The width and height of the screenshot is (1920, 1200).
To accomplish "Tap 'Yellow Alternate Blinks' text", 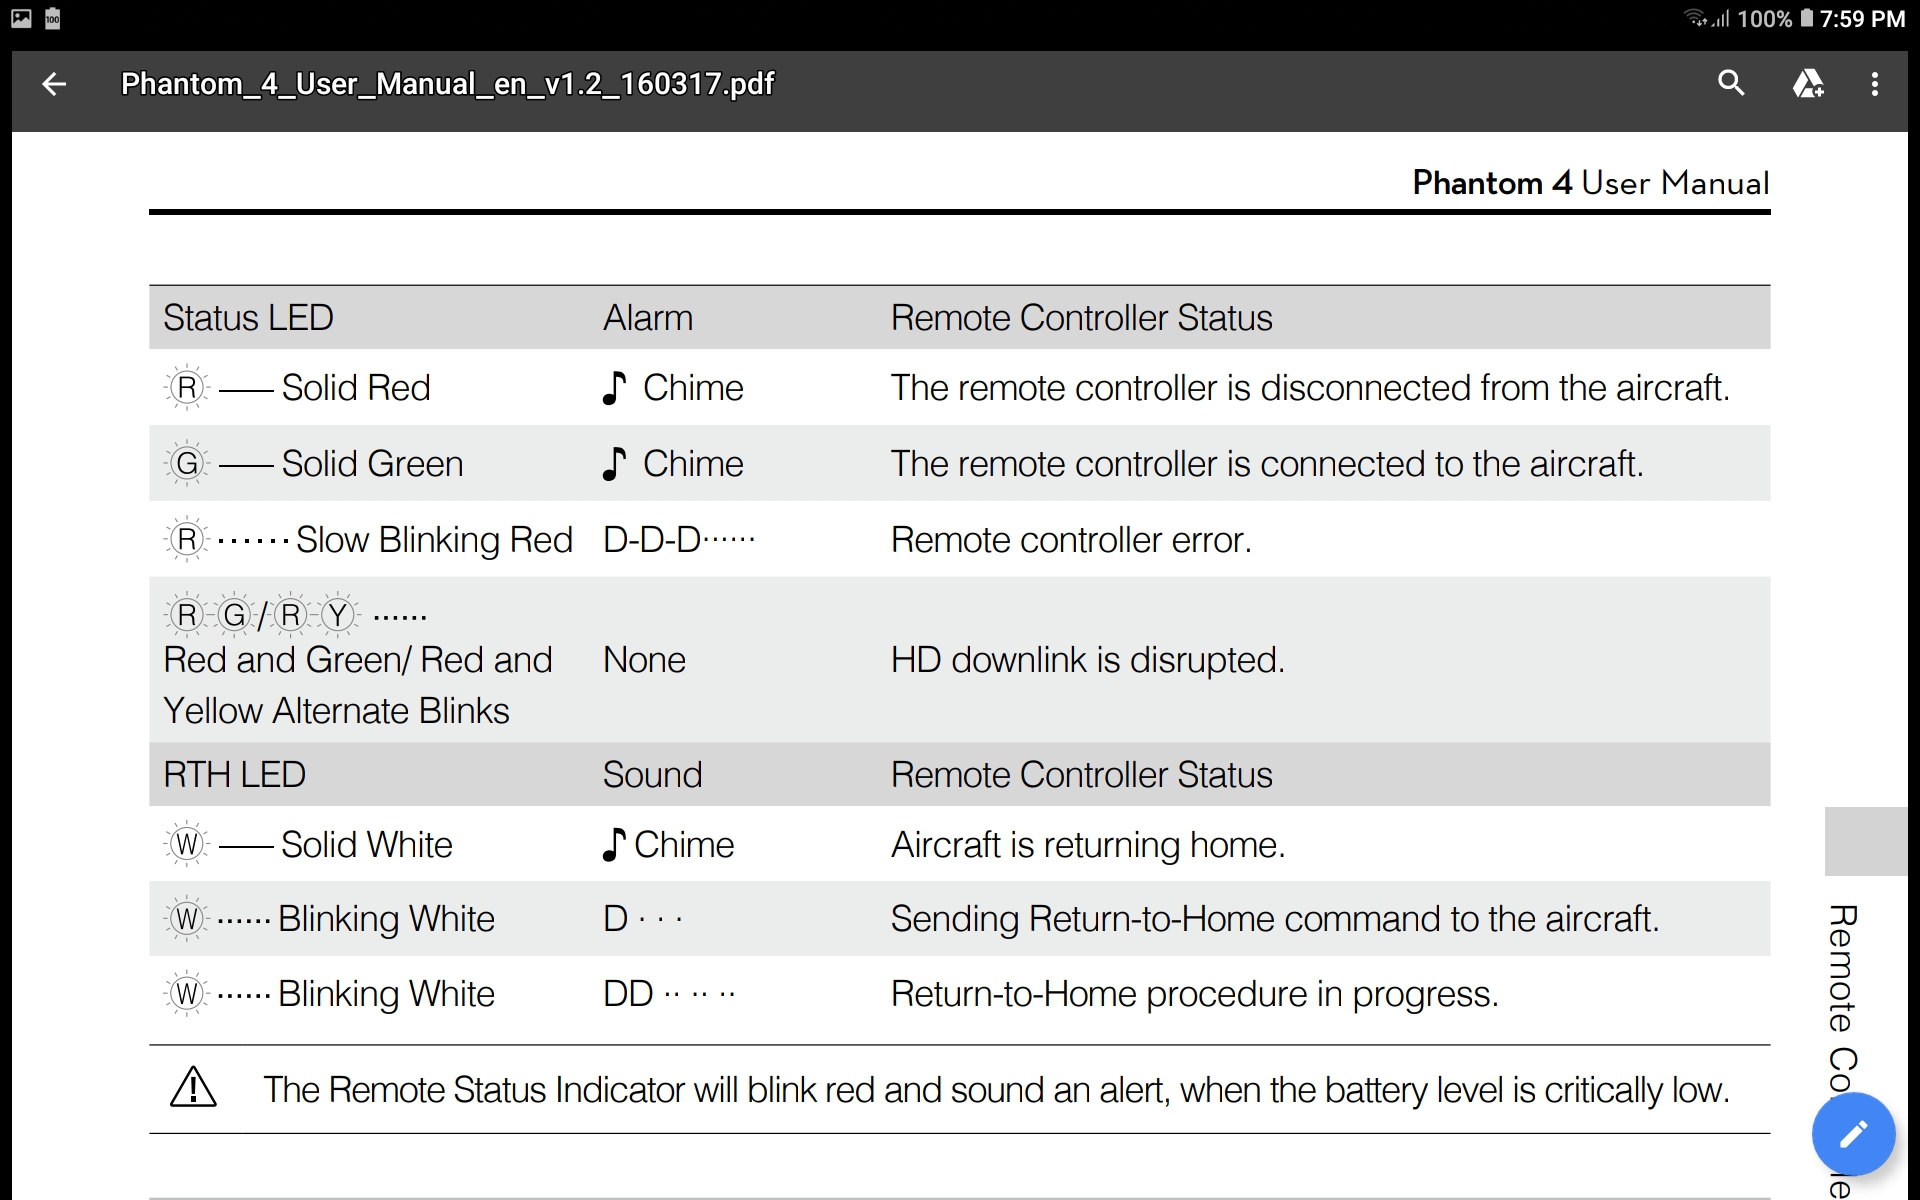I will [x=336, y=711].
